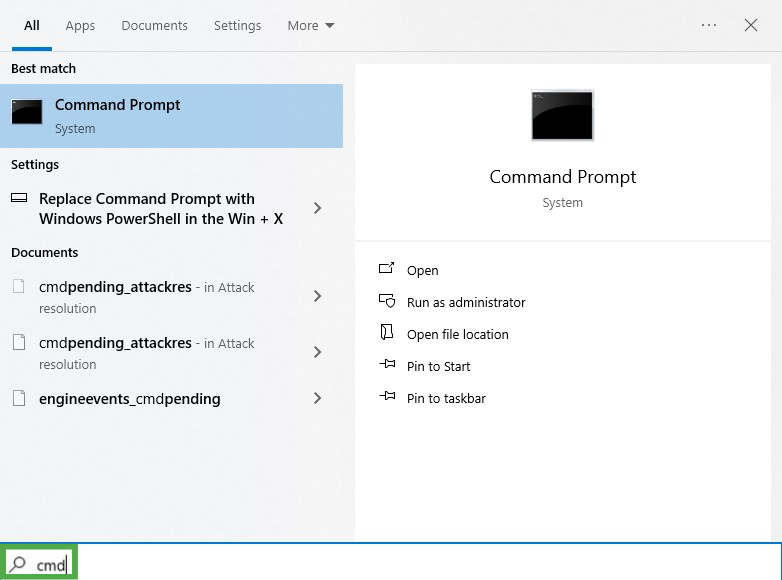Screen dimensions: 782x580
Task: Click file icon of second cmdpending_attackres
Action: 19,342
